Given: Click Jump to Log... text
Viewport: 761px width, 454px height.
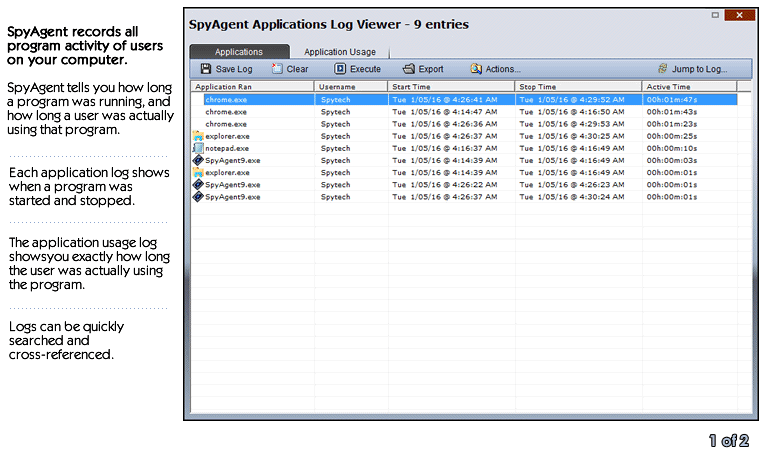Looking at the screenshot, I should [x=699, y=69].
